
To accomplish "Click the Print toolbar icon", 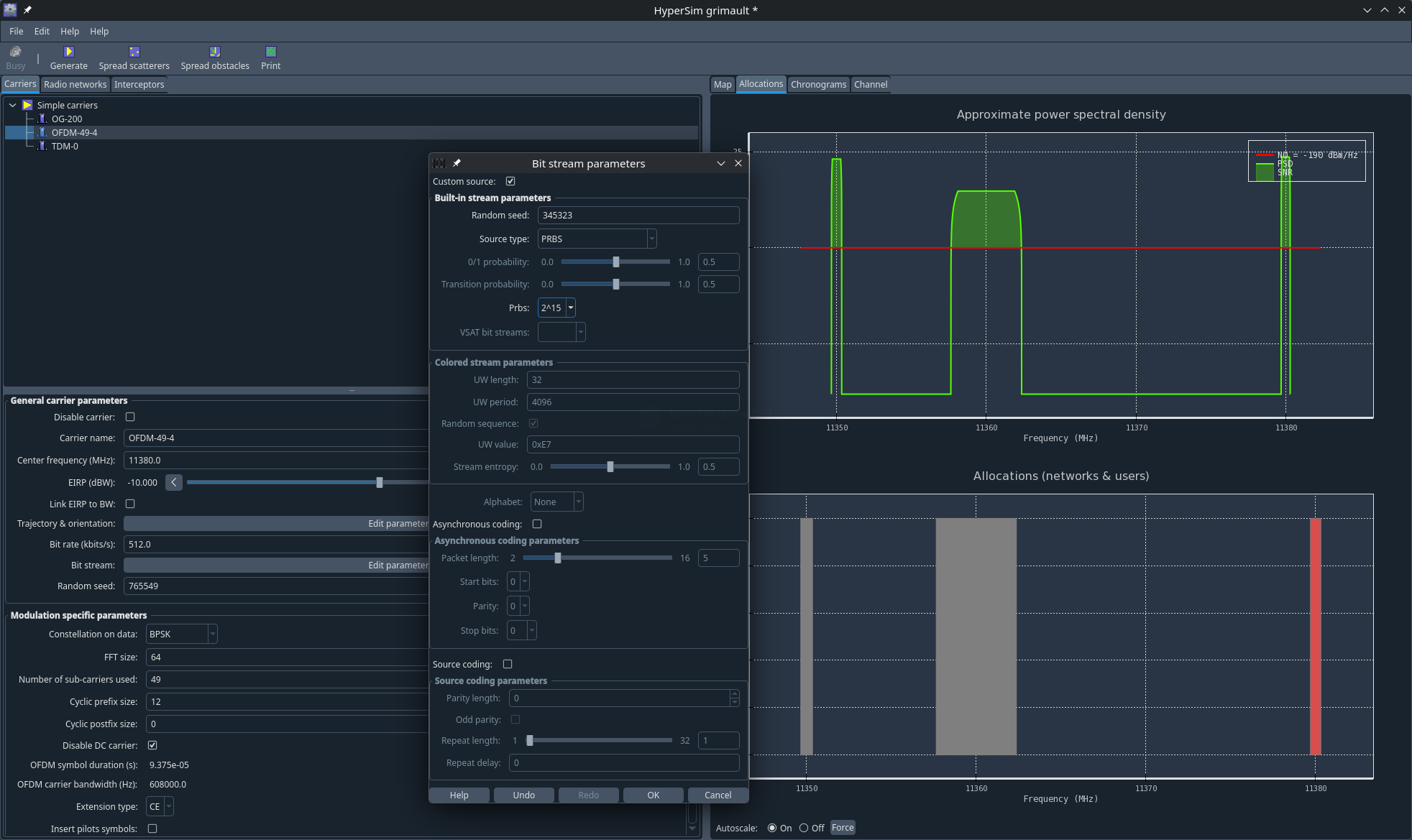I will click(270, 52).
